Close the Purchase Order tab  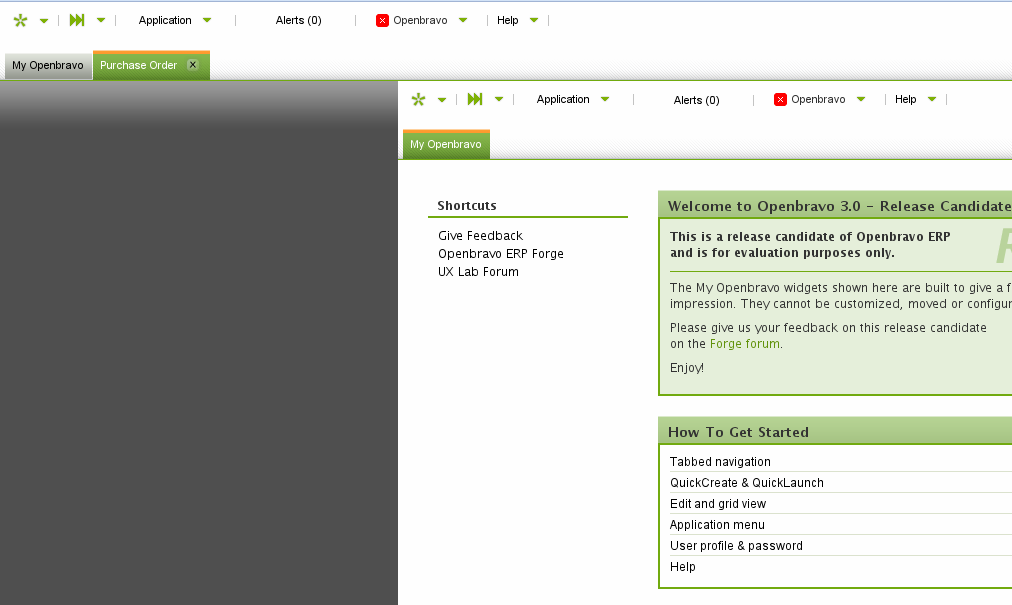(x=193, y=65)
